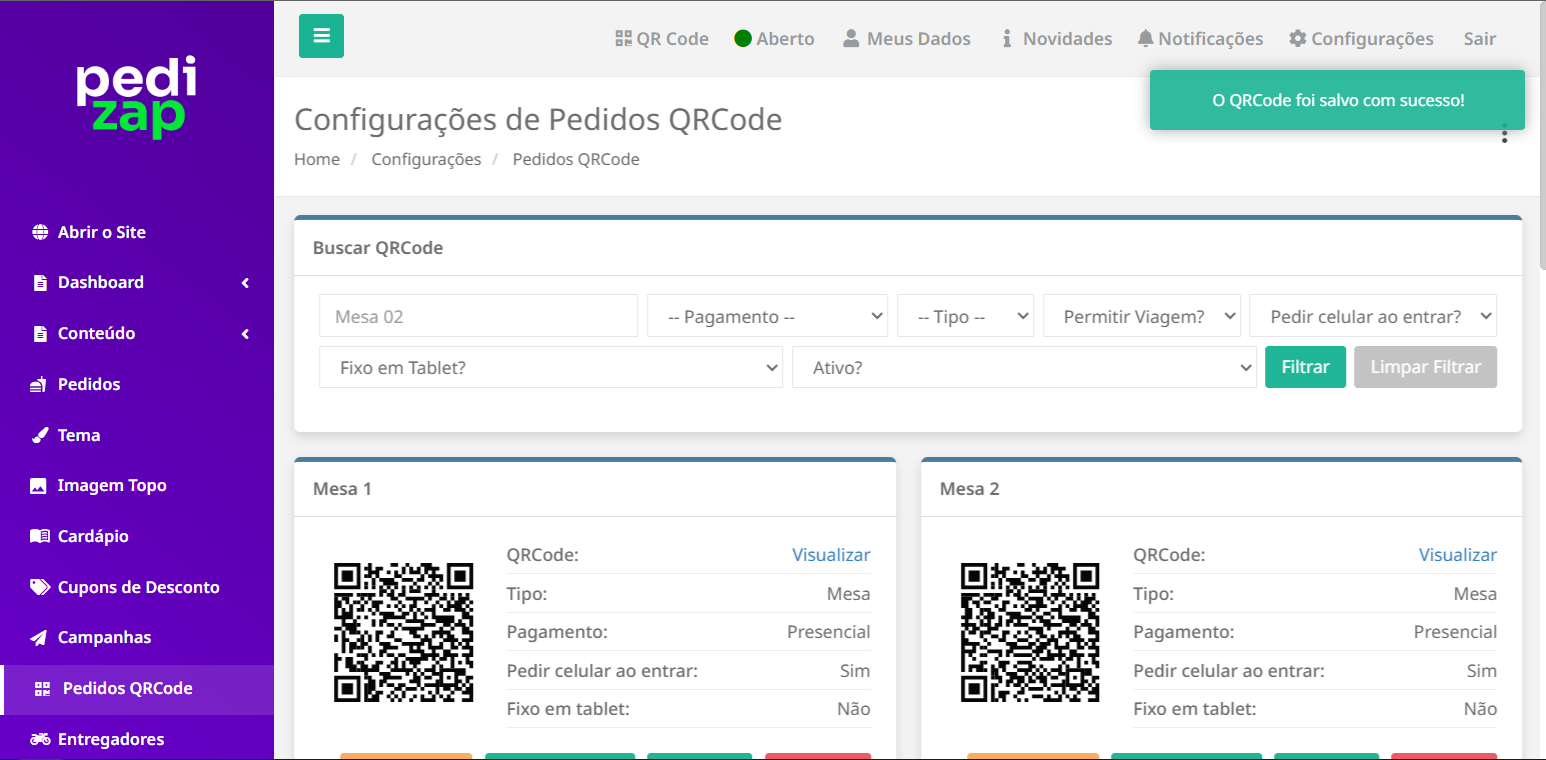
Task: Open the Ativo? filter dropdown
Action: [1024, 367]
